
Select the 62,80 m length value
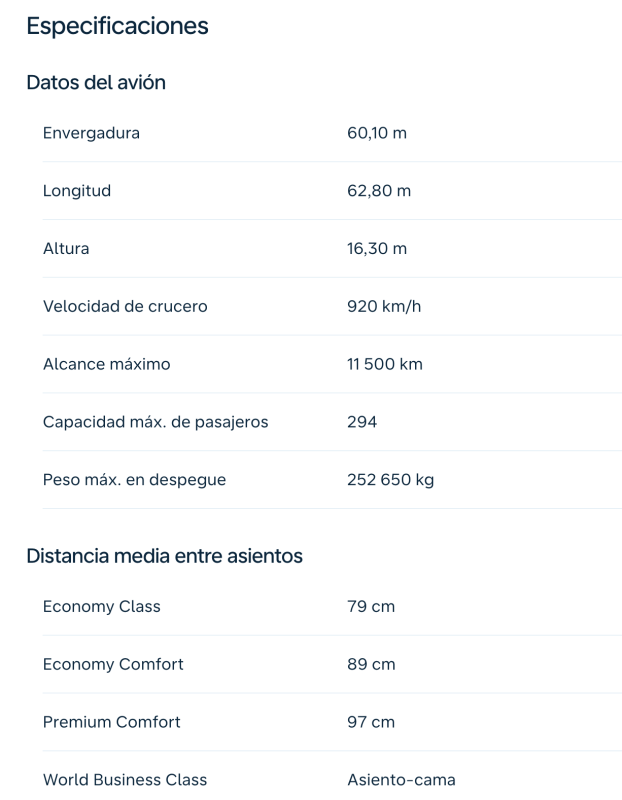pos(379,191)
